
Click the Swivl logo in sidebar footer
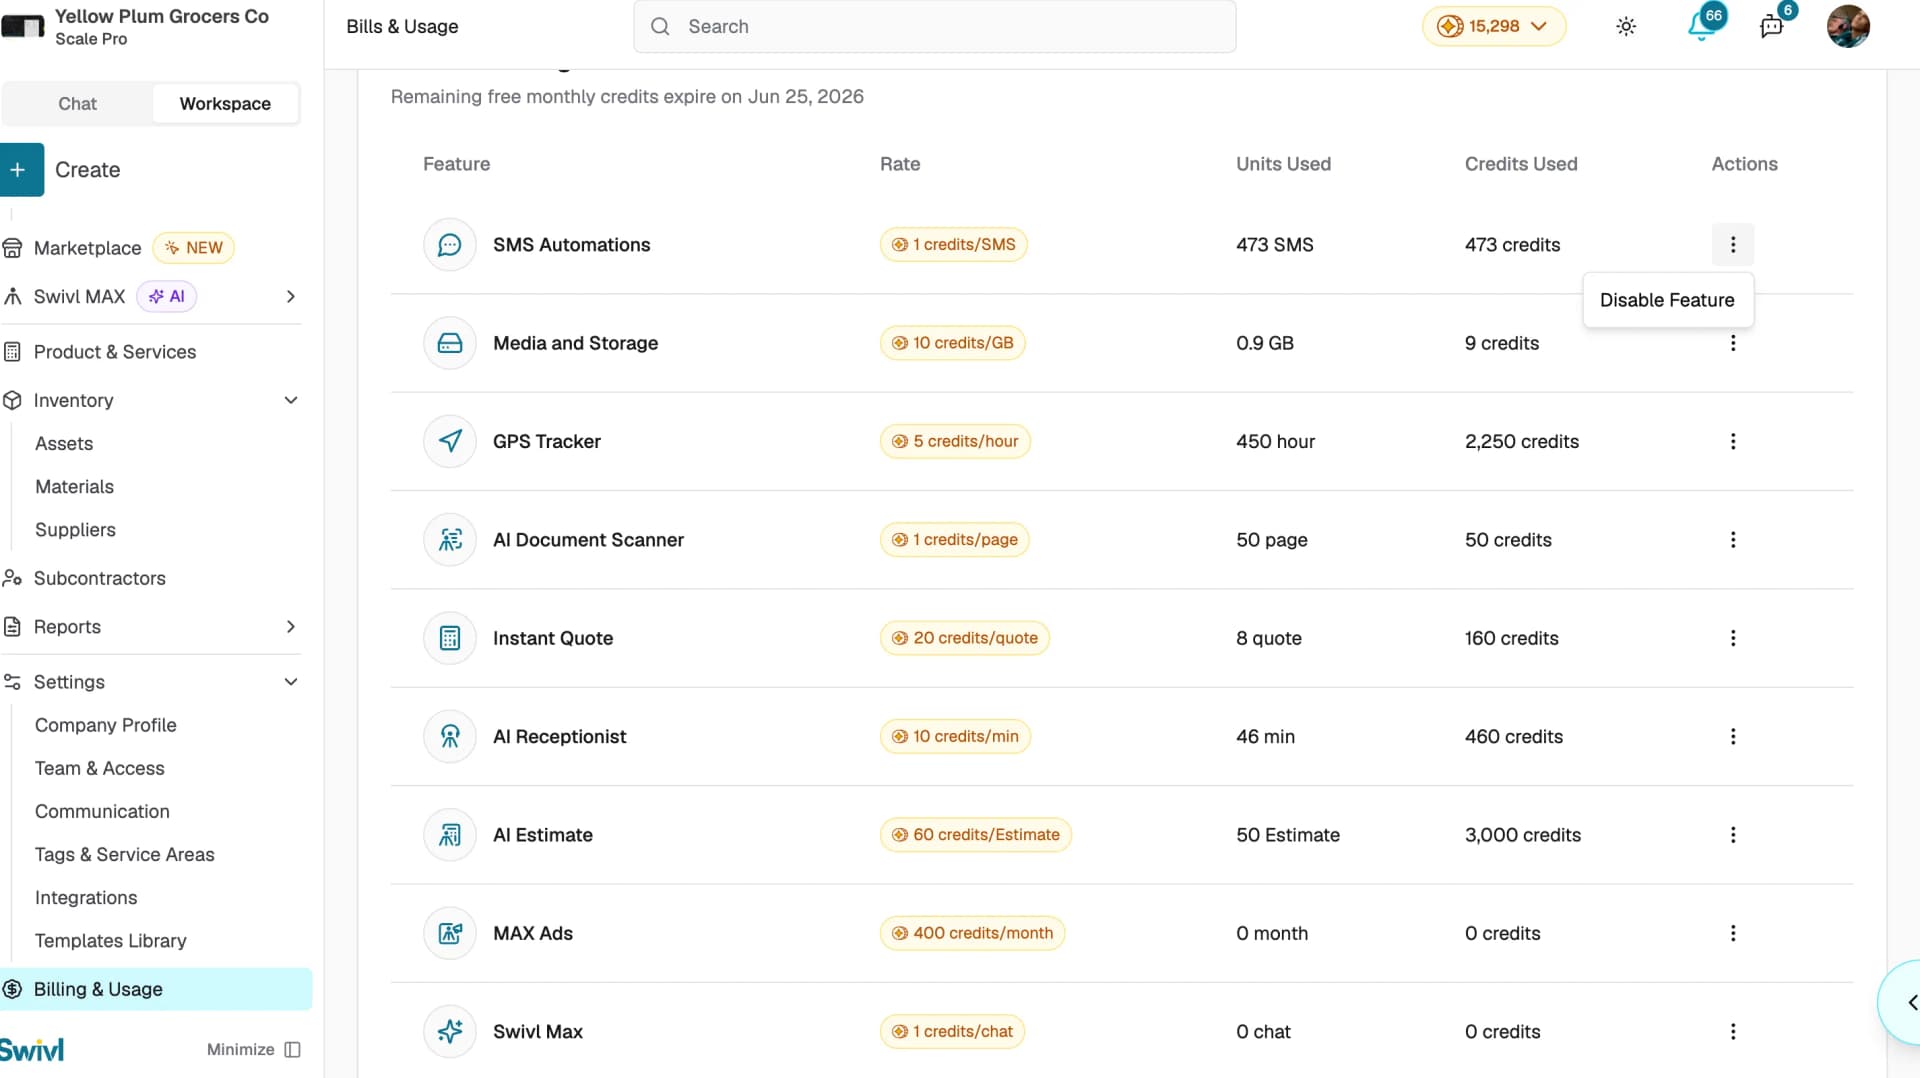click(32, 1049)
